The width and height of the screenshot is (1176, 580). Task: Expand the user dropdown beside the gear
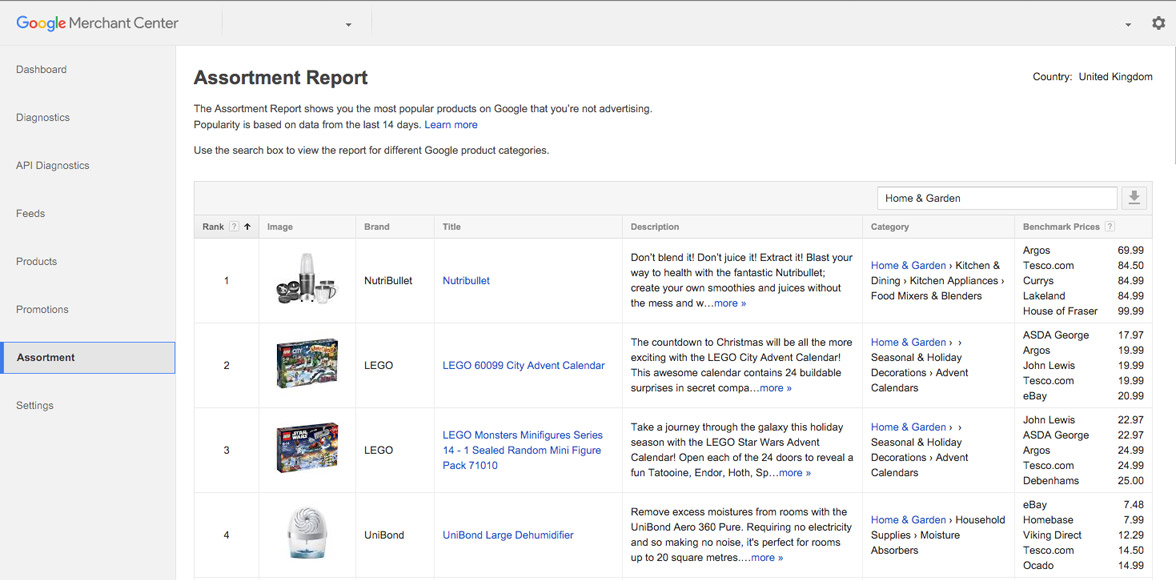pyautogui.click(x=1128, y=25)
